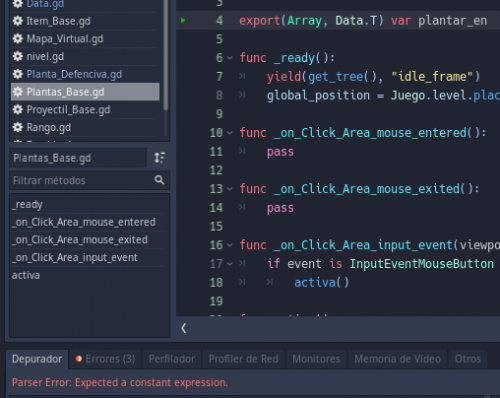This screenshot has width=500, height=398.
Task: Toggle alphabetical sorting of methods list
Action: 160,158
